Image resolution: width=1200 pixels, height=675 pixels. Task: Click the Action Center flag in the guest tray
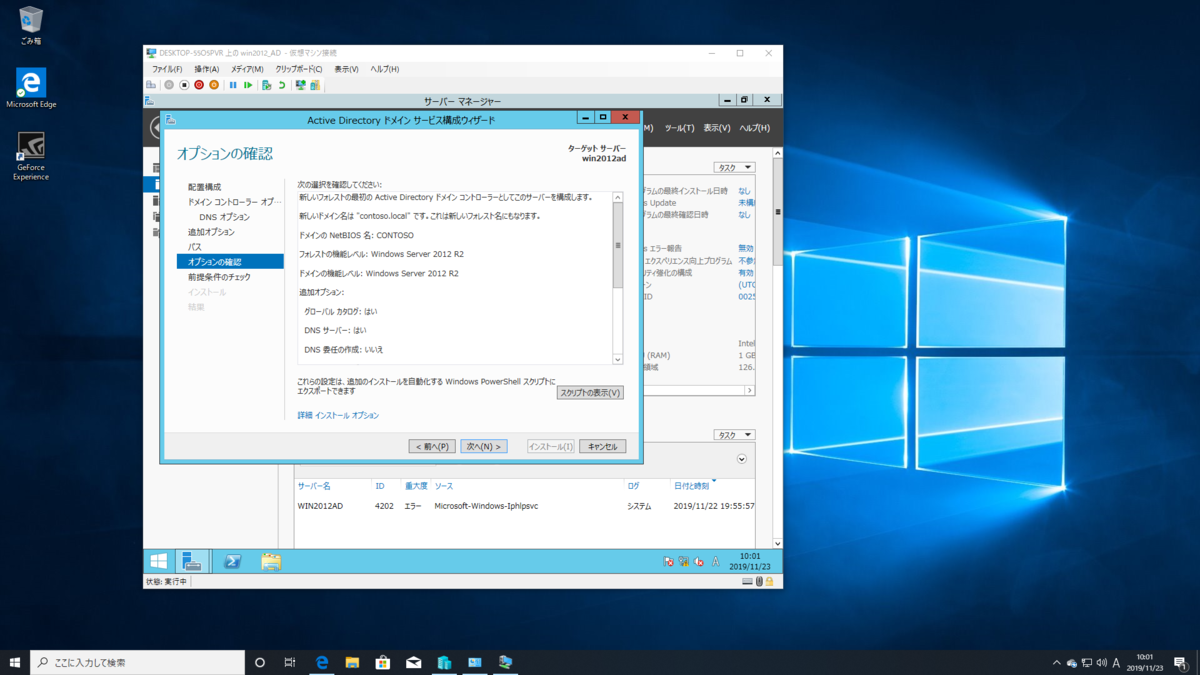[x=668, y=562]
